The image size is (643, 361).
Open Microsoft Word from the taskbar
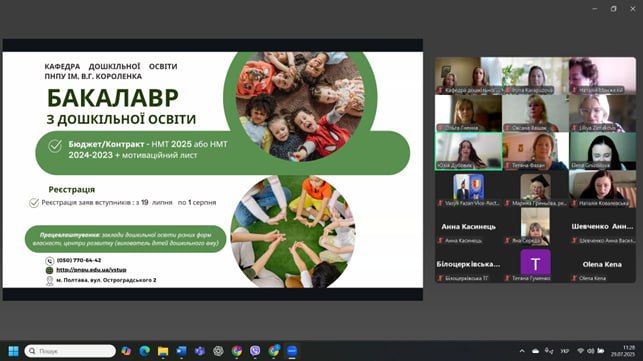pos(181,351)
